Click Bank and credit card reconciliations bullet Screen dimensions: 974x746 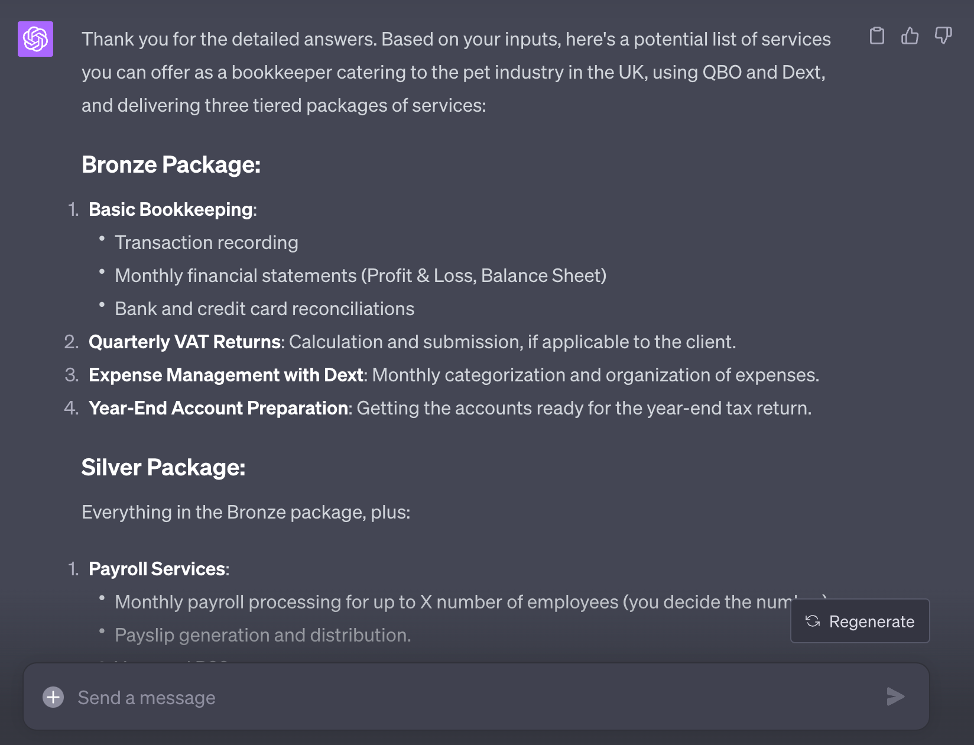point(264,308)
